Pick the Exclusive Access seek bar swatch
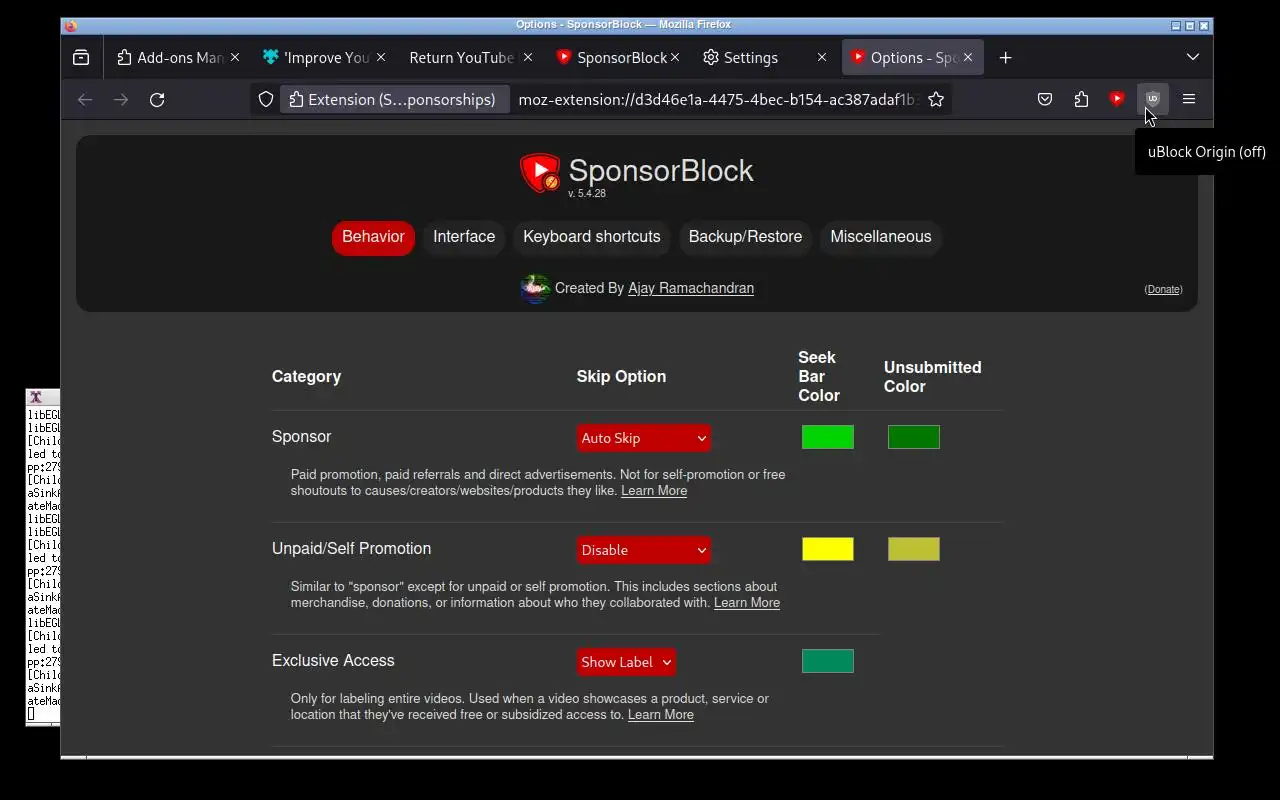 pos(828,661)
